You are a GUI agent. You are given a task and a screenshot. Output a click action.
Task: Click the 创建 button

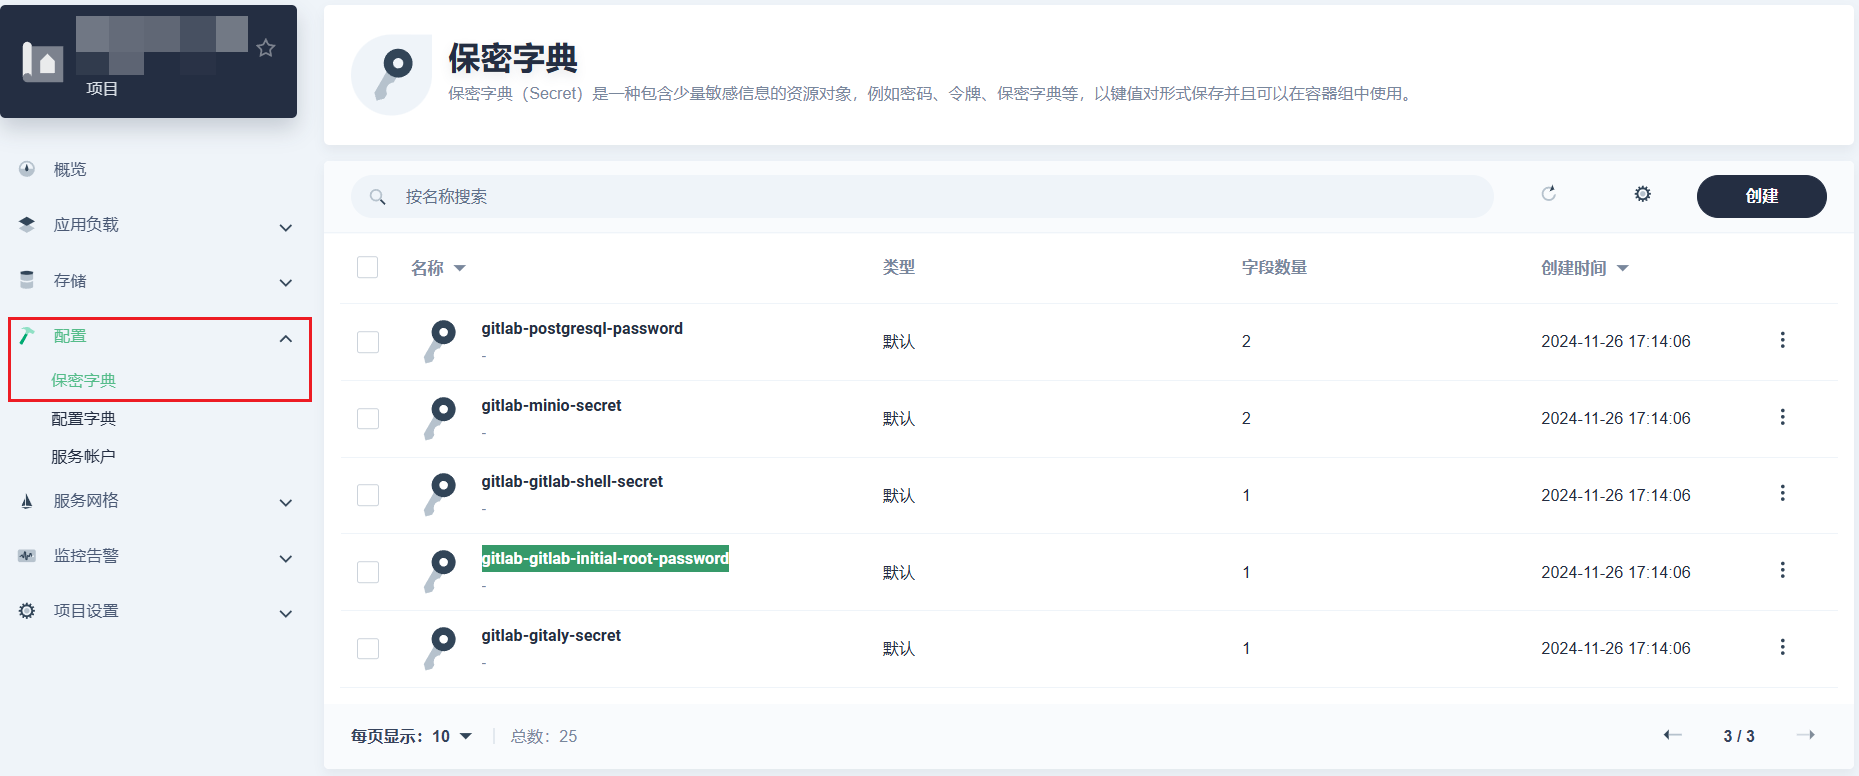tap(1761, 196)
